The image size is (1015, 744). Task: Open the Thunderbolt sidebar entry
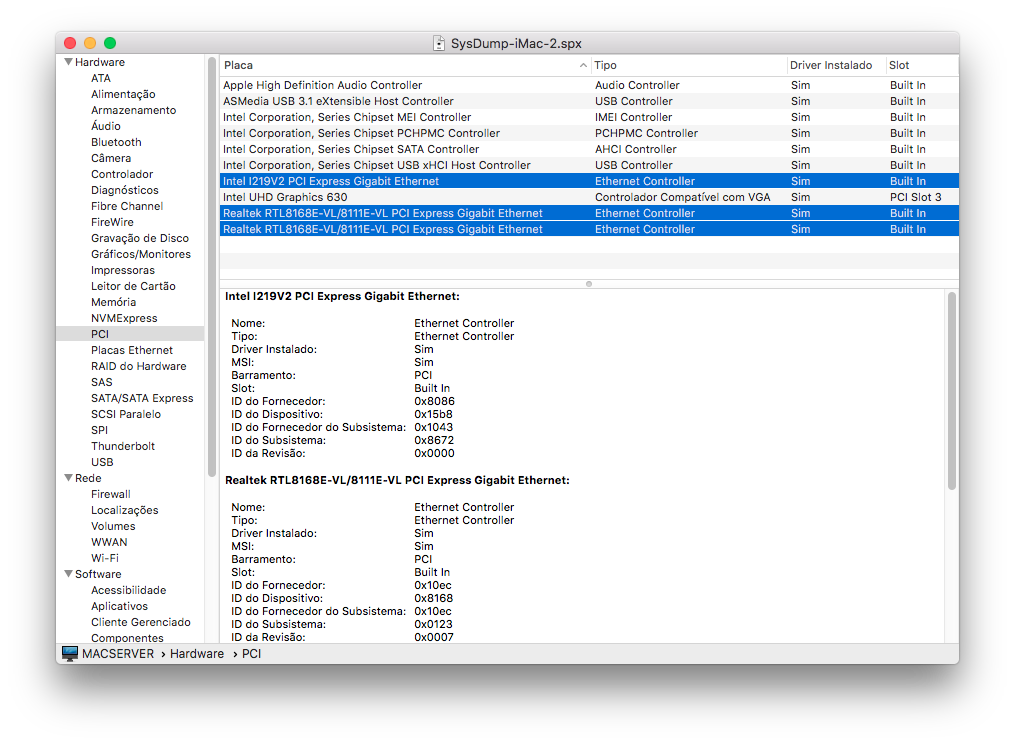tap(123, 446)
